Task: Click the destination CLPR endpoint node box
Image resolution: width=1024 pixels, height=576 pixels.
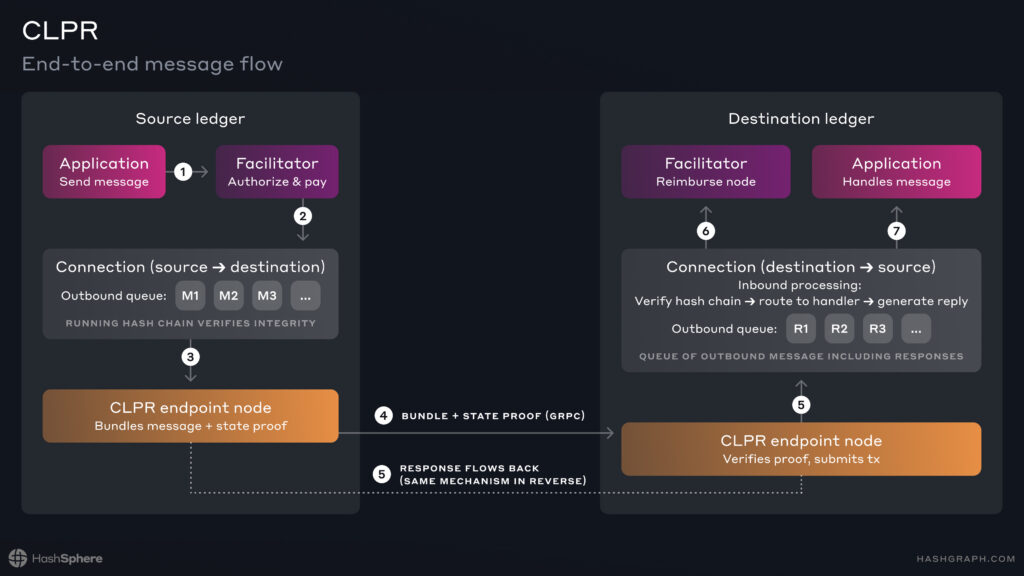Action: 801,449
